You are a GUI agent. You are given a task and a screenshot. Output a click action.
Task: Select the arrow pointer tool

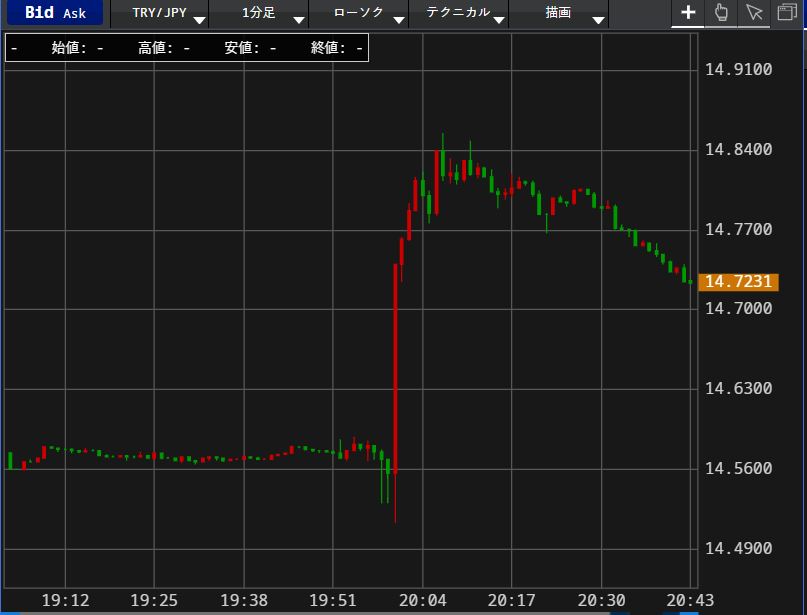(x=754, y=13)
